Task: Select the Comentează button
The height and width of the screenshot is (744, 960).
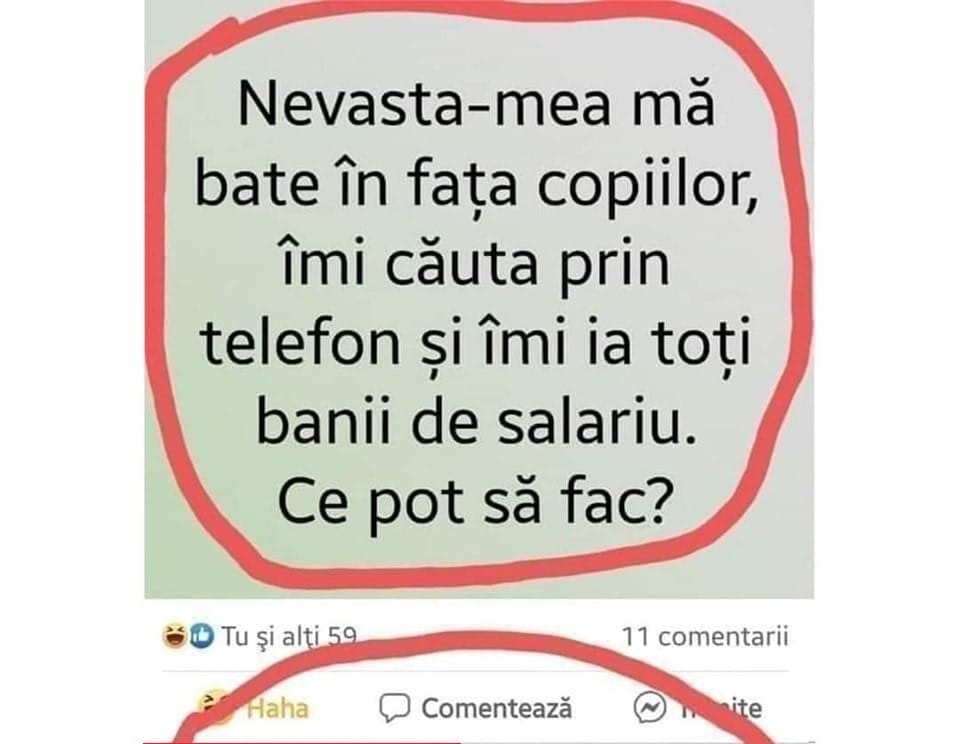Action: [x=476, y=708]
